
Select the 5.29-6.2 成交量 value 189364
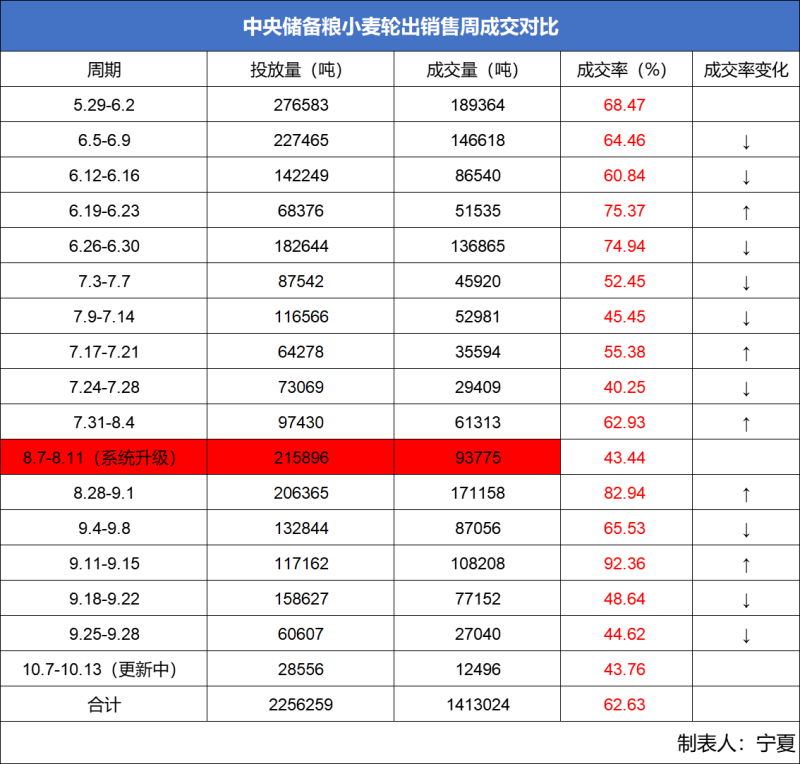pyautogui.click(x=478, y=105)
